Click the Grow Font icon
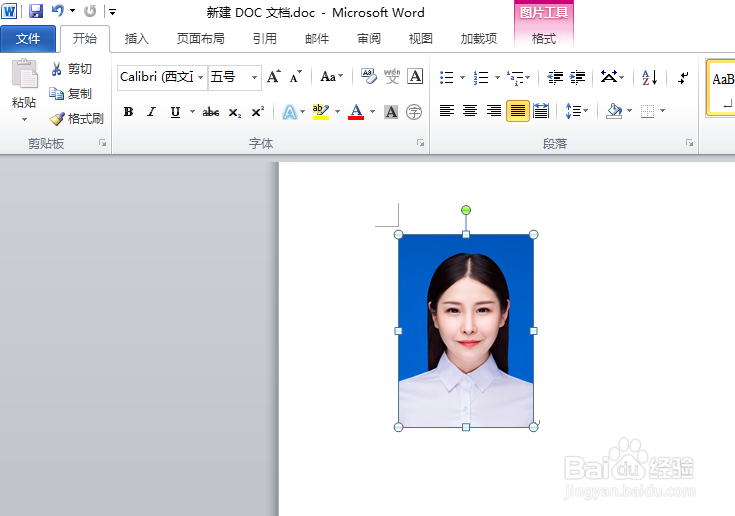This screenshot has height=516, width=735. (x=274, y=76)
